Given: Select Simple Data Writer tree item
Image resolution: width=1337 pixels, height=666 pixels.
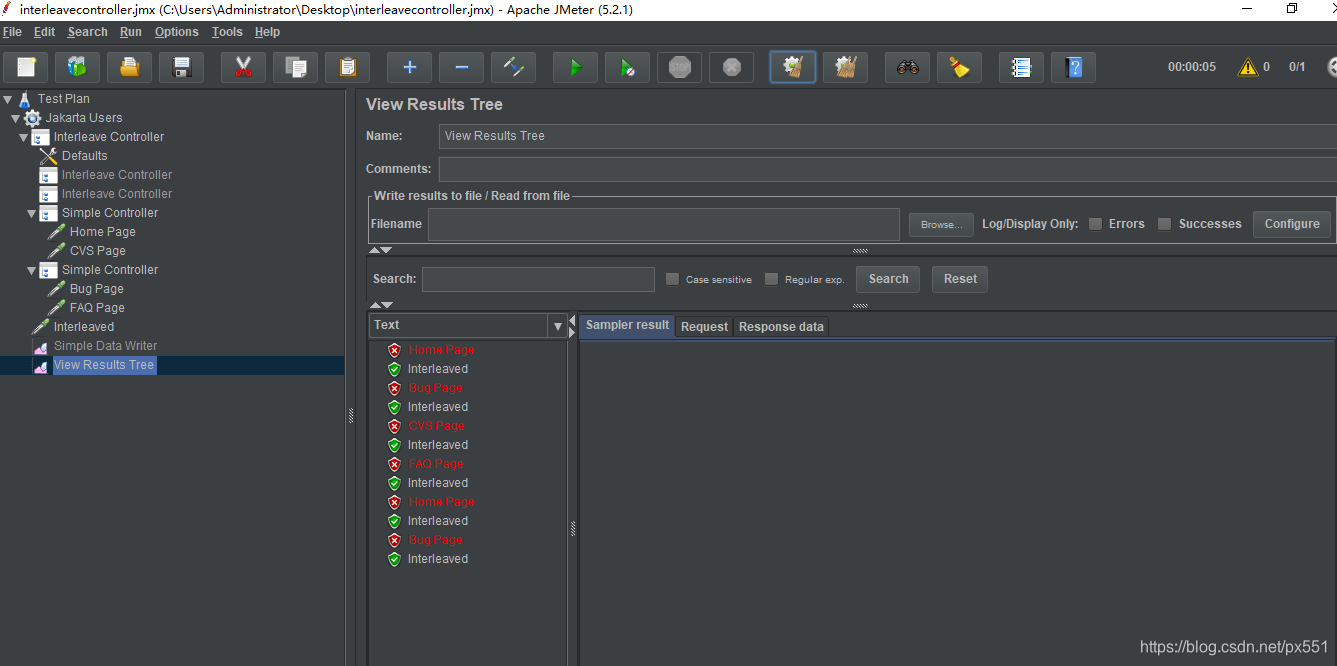Looking at the screenshot, I should click(x=105, y=346).
